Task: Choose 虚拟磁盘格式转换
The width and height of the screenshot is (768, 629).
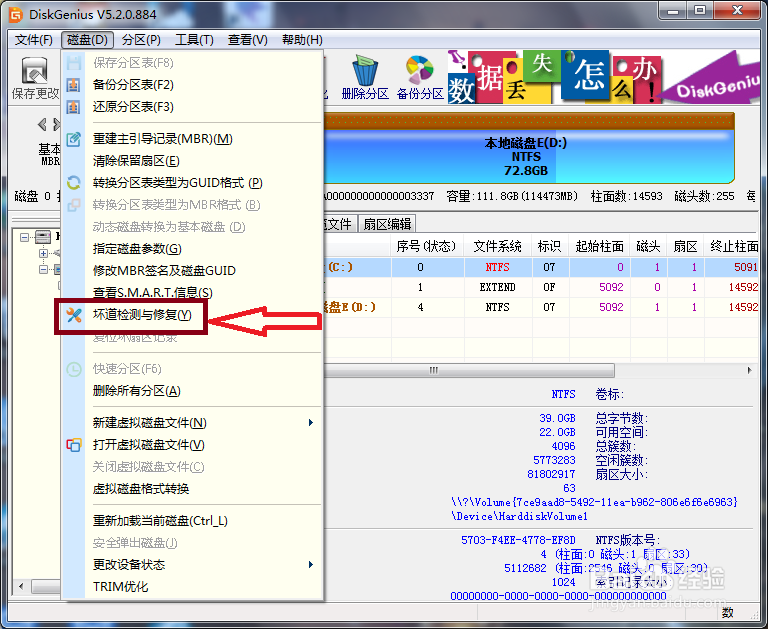Action: [141, 489]
